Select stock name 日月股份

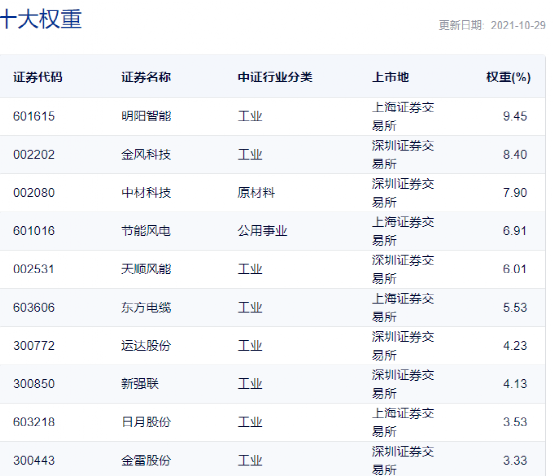pyautogui.click(x=146, y=422)
